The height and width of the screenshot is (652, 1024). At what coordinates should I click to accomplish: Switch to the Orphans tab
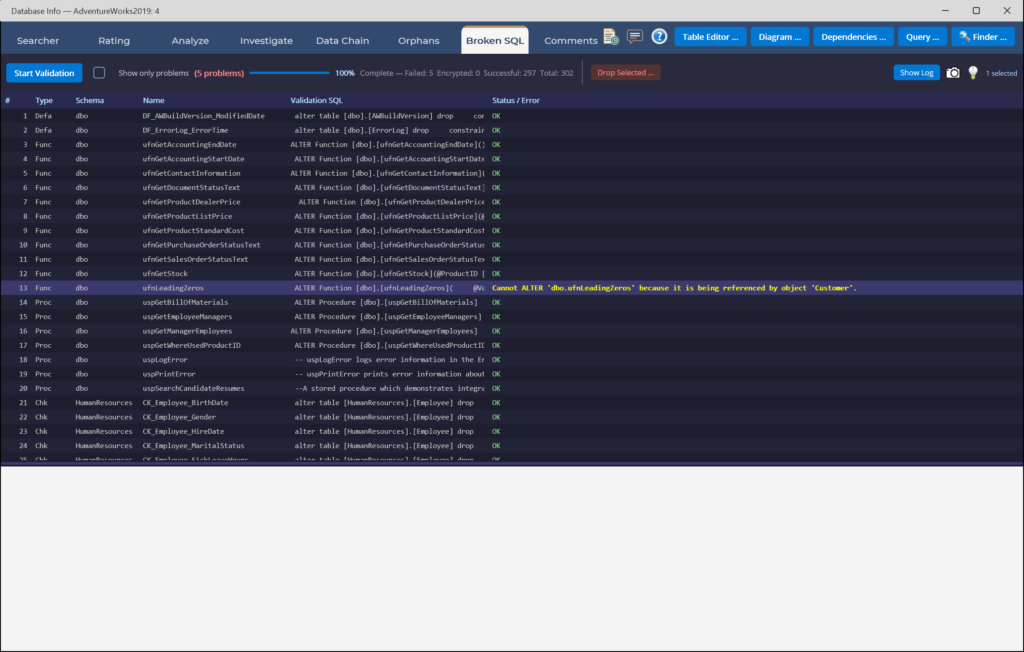[x=419, y=41]
